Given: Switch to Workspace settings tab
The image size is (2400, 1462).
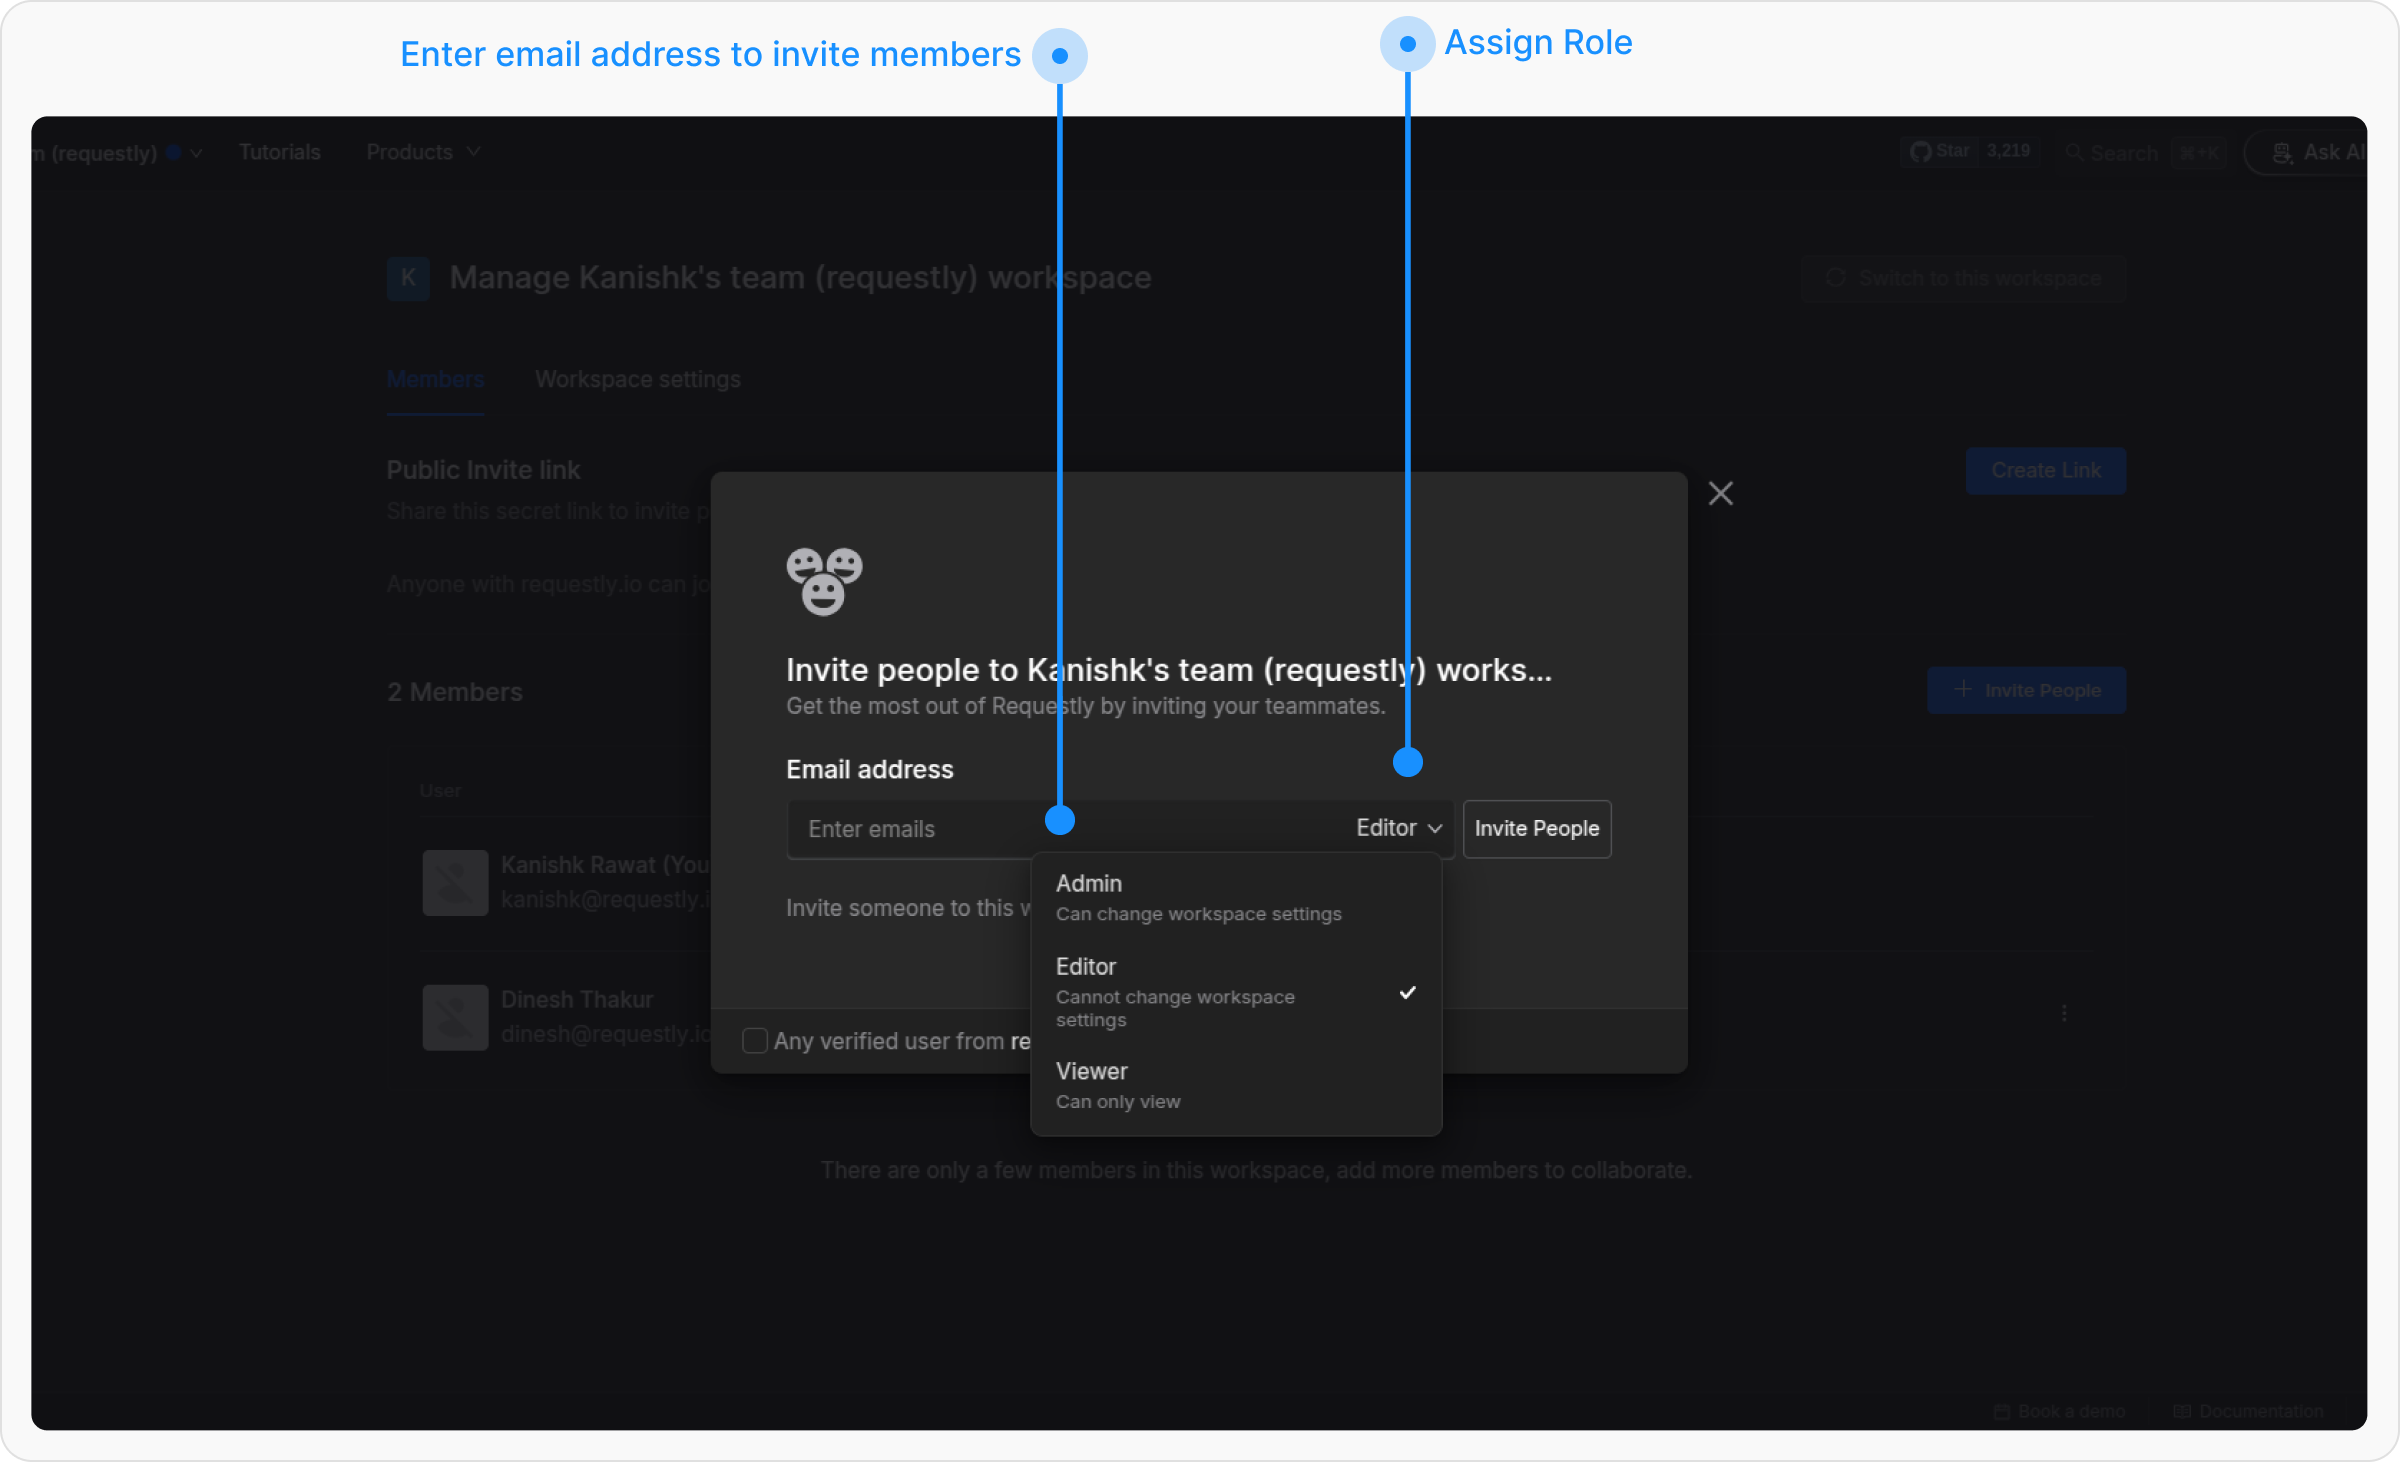Looking at the screenshot, I should point(637,380).
